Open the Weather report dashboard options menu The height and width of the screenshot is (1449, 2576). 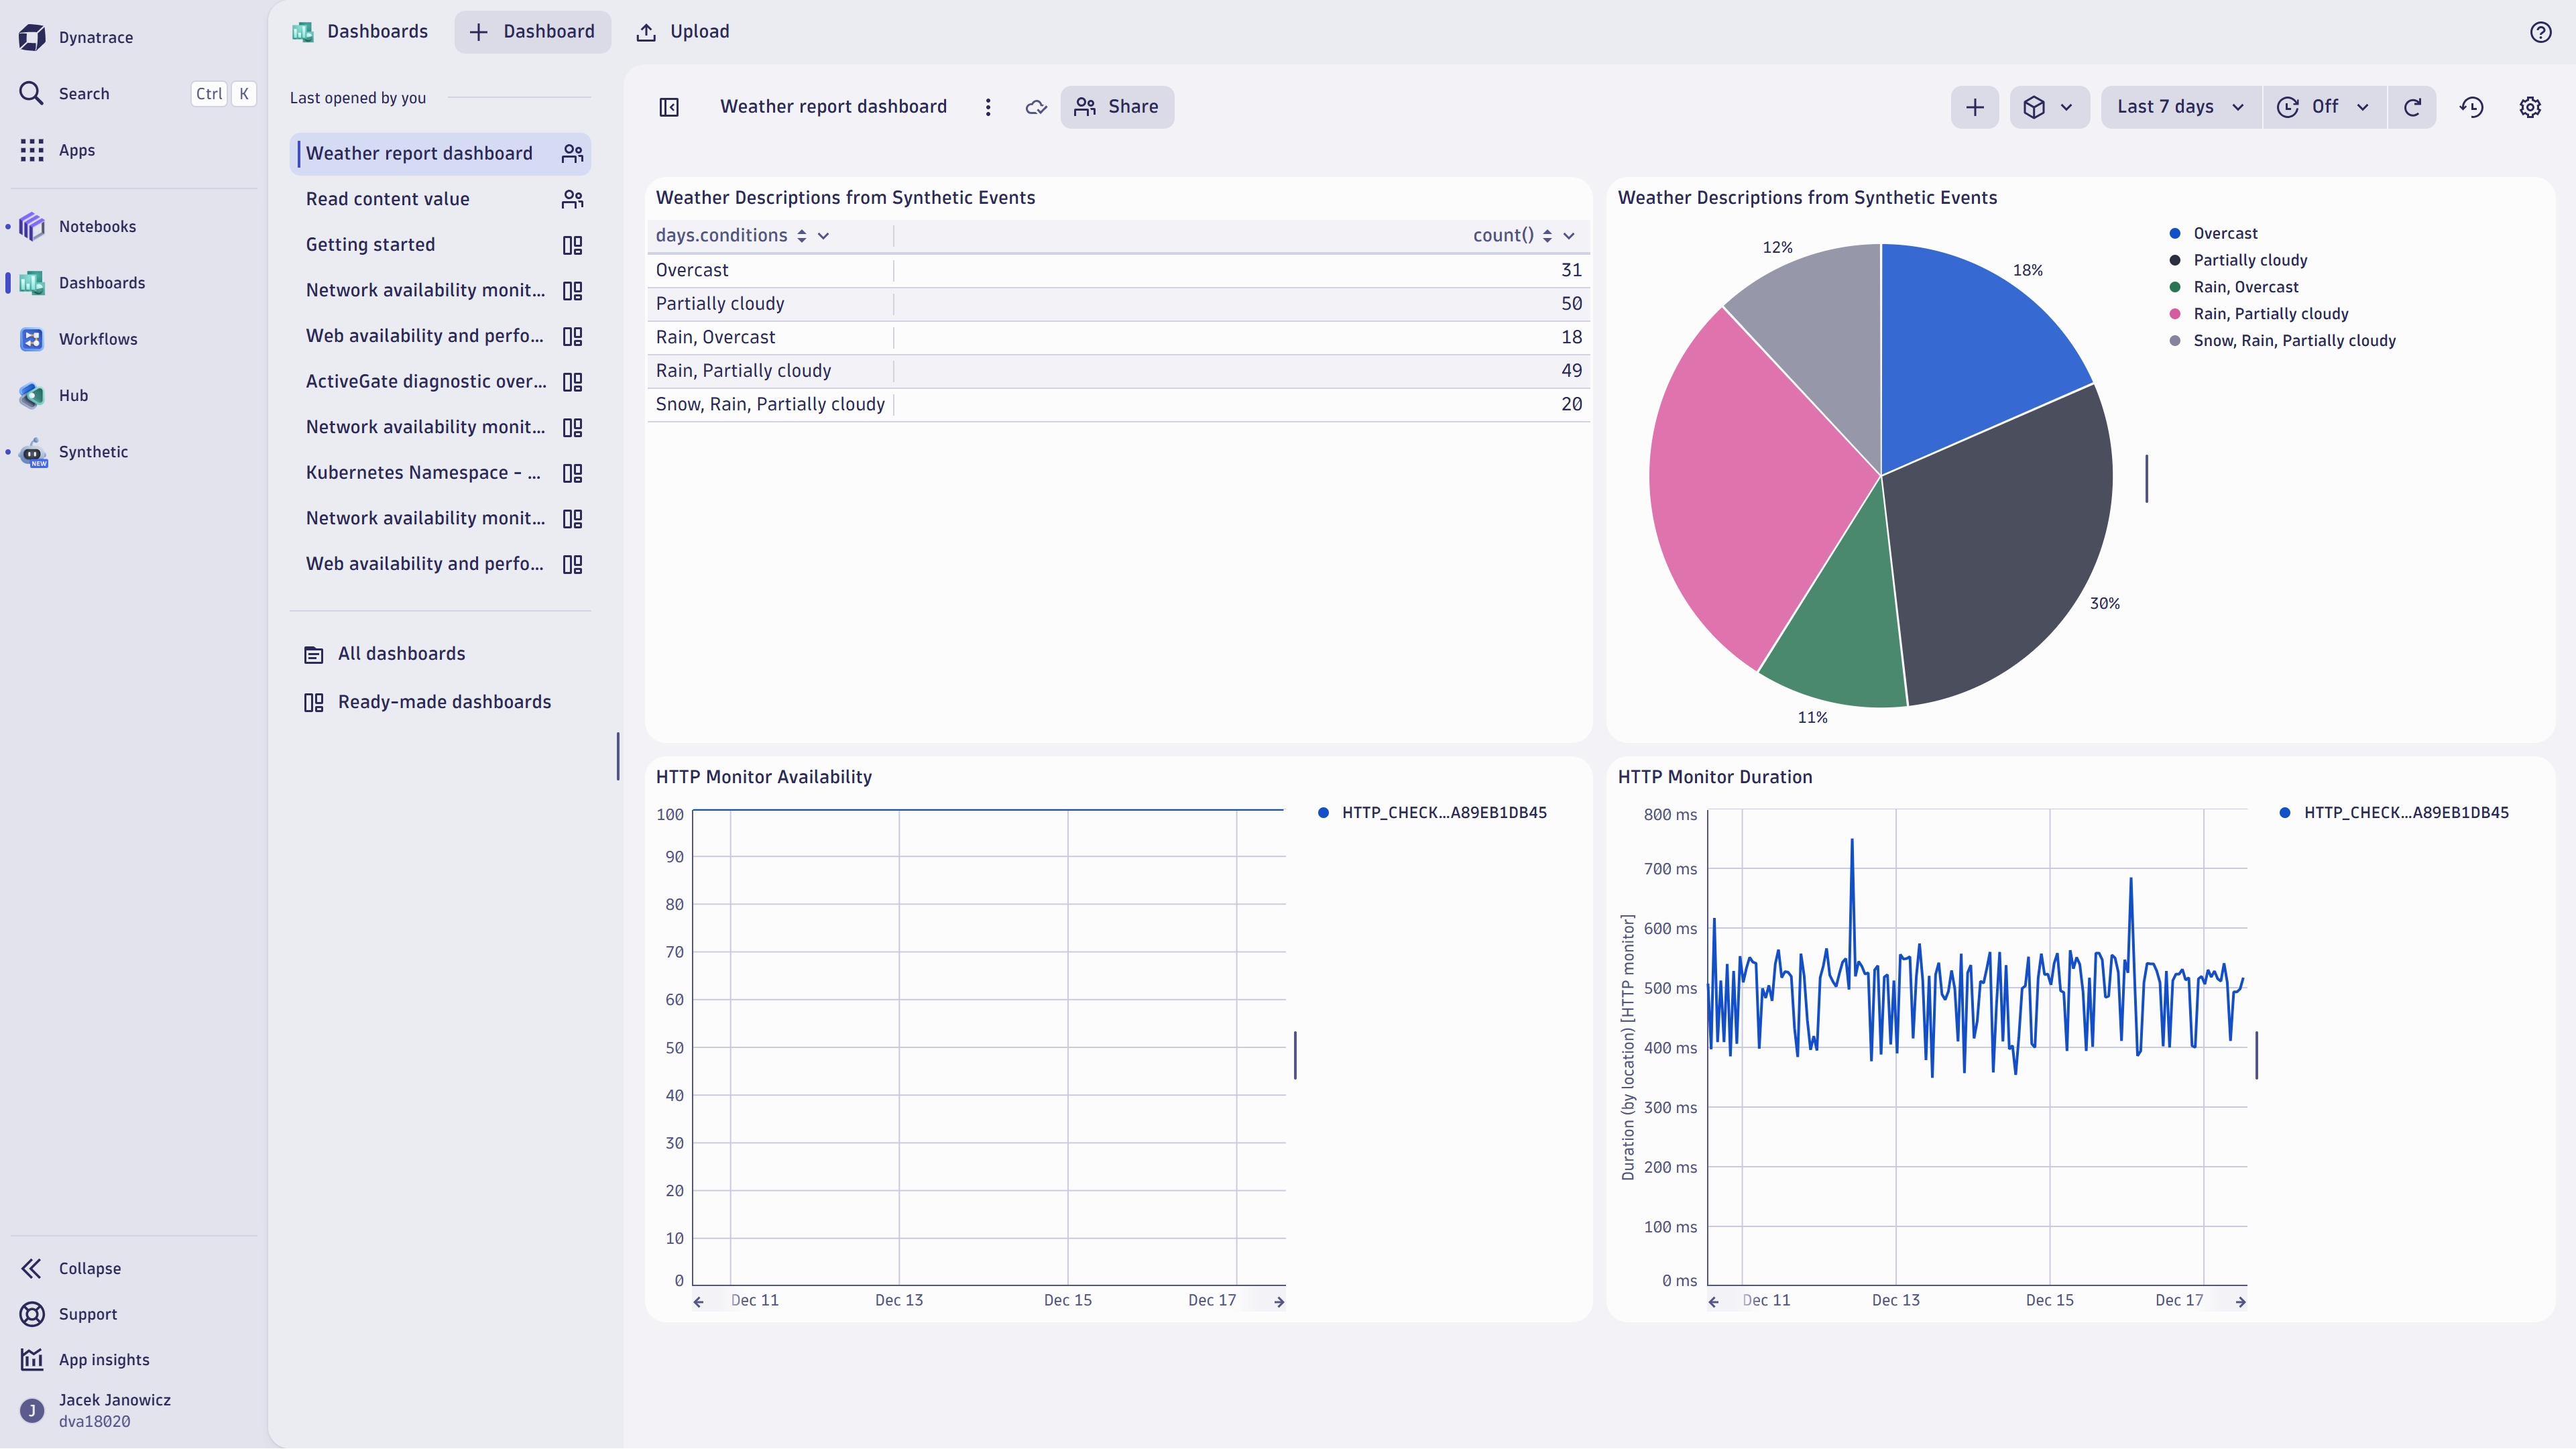988,107
